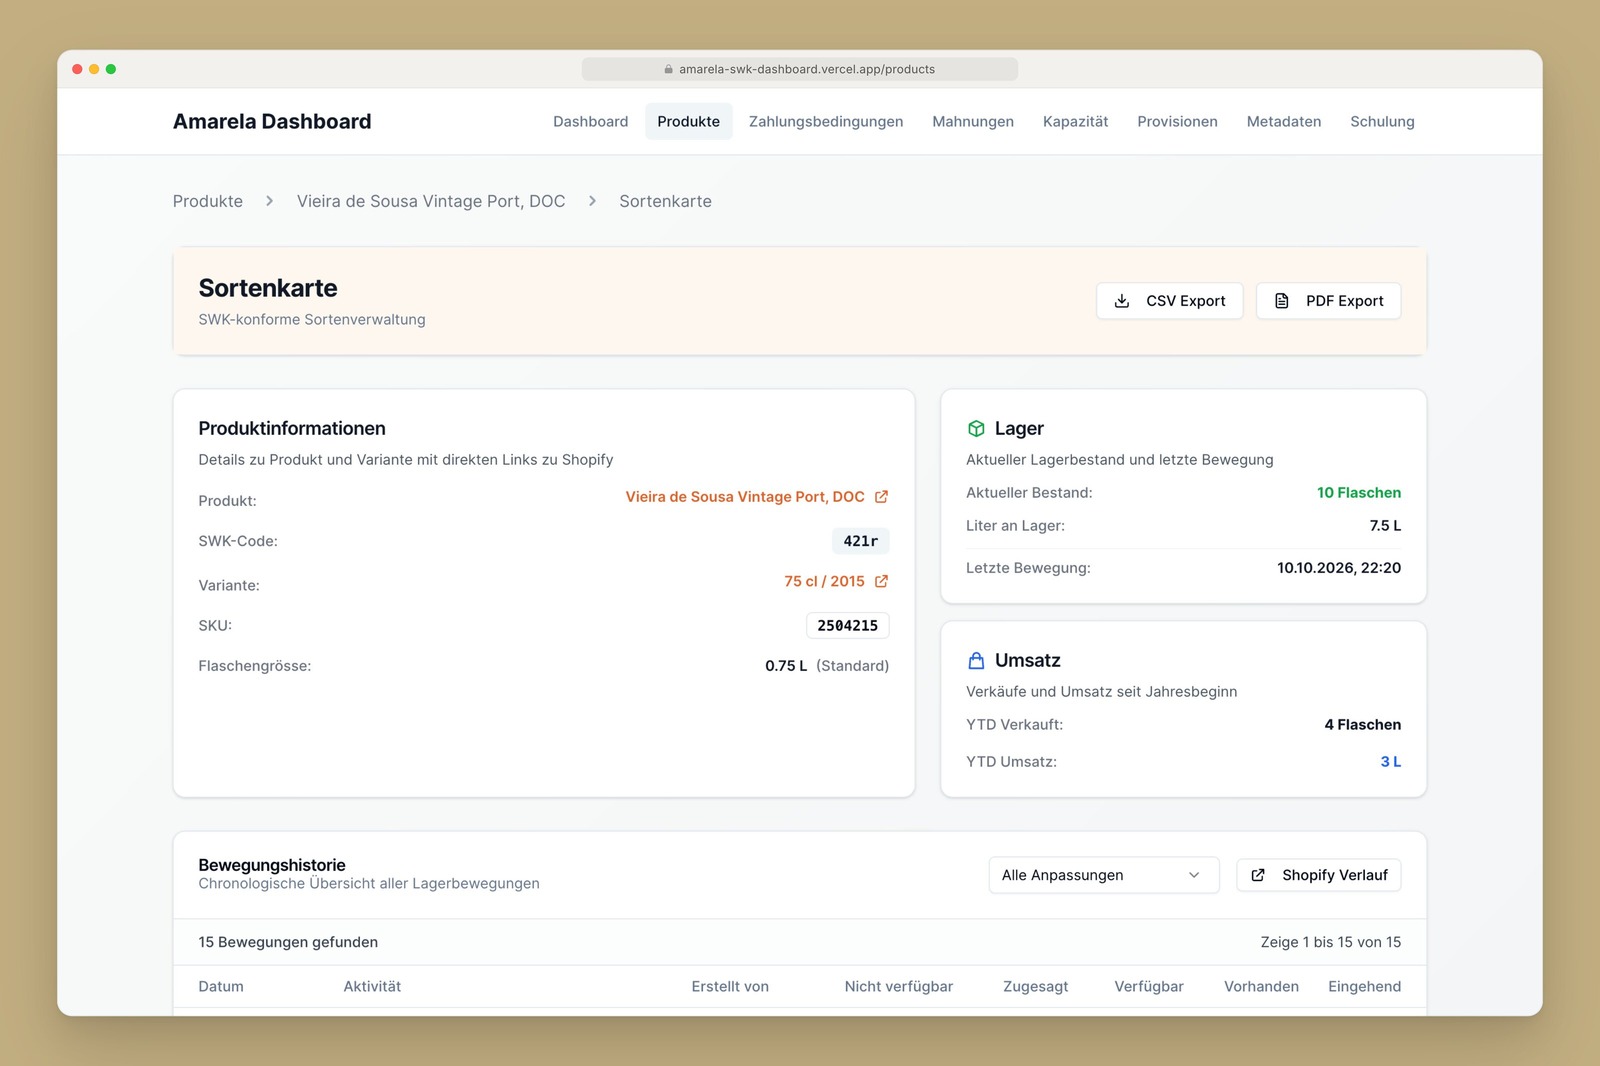Click the Sortenkarte breadcrumb text
Screen dimensions: 1600x1066
point(665,201)
